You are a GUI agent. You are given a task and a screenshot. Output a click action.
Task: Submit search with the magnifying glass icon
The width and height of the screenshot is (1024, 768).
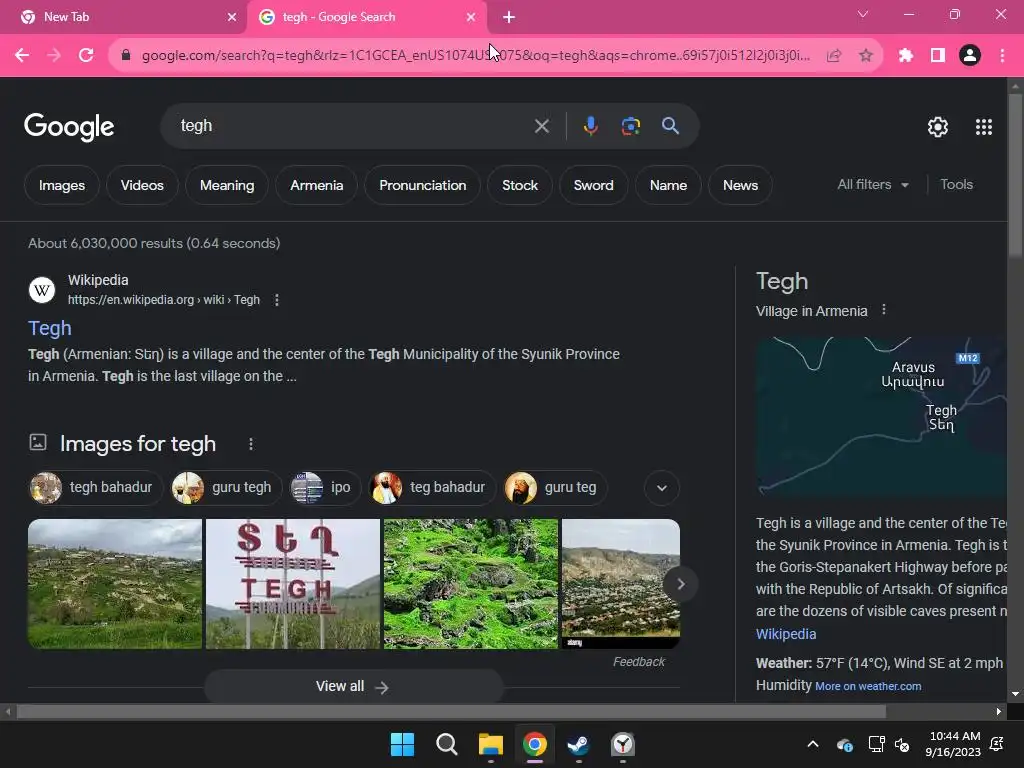click(671, 126)
